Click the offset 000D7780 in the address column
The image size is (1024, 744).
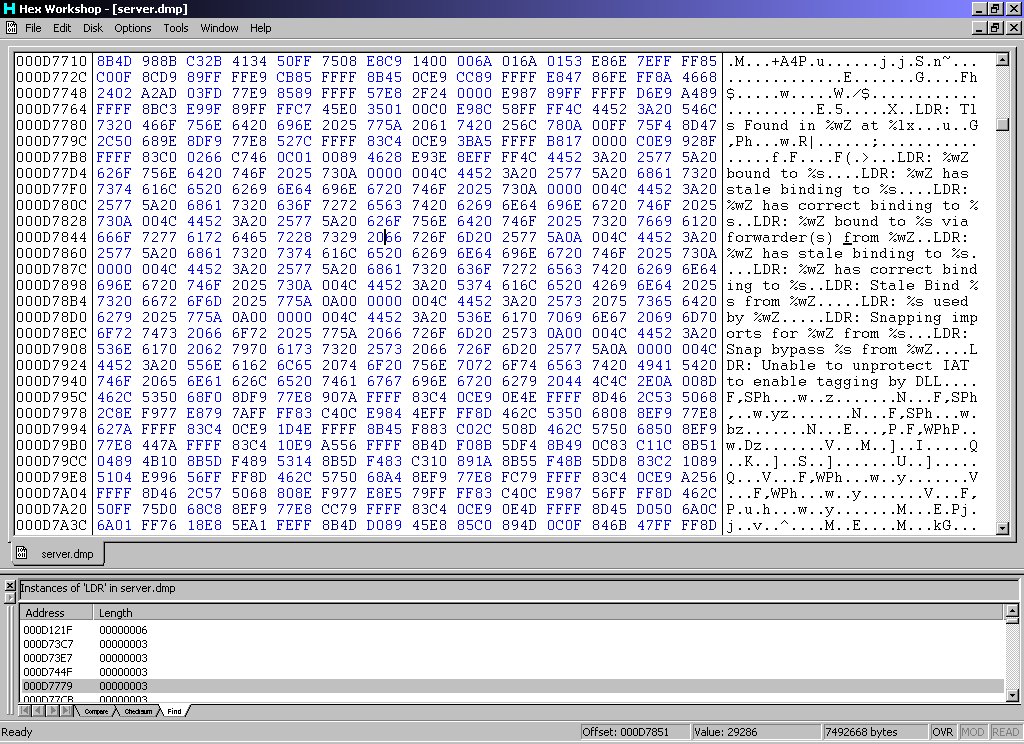click(x=52, y=125)
